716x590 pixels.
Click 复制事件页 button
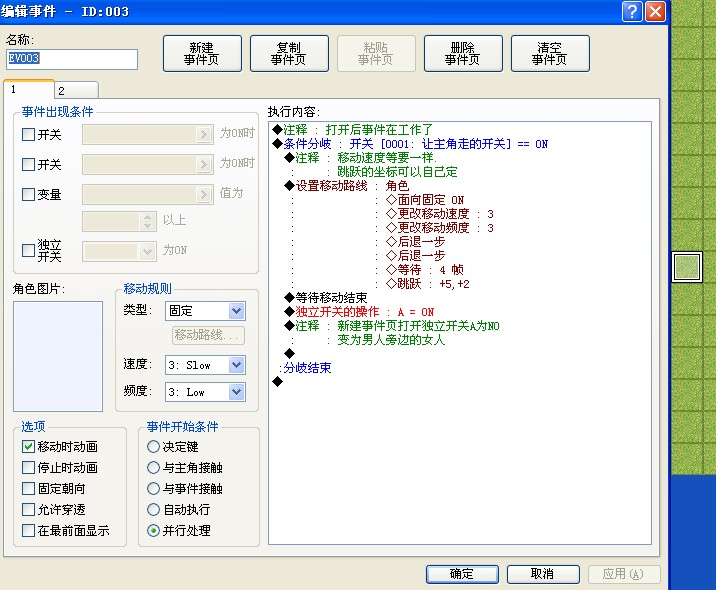click(x=289, y=53)
